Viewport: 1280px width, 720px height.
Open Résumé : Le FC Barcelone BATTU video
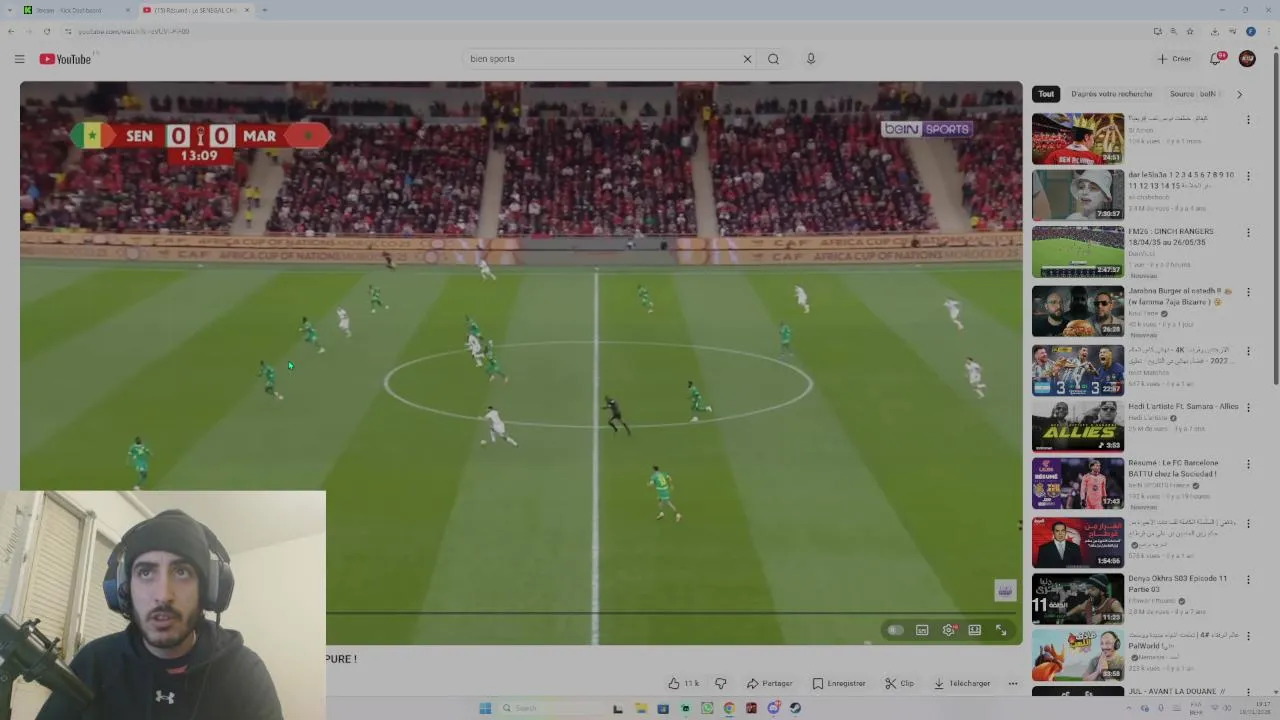[1173, 468]
